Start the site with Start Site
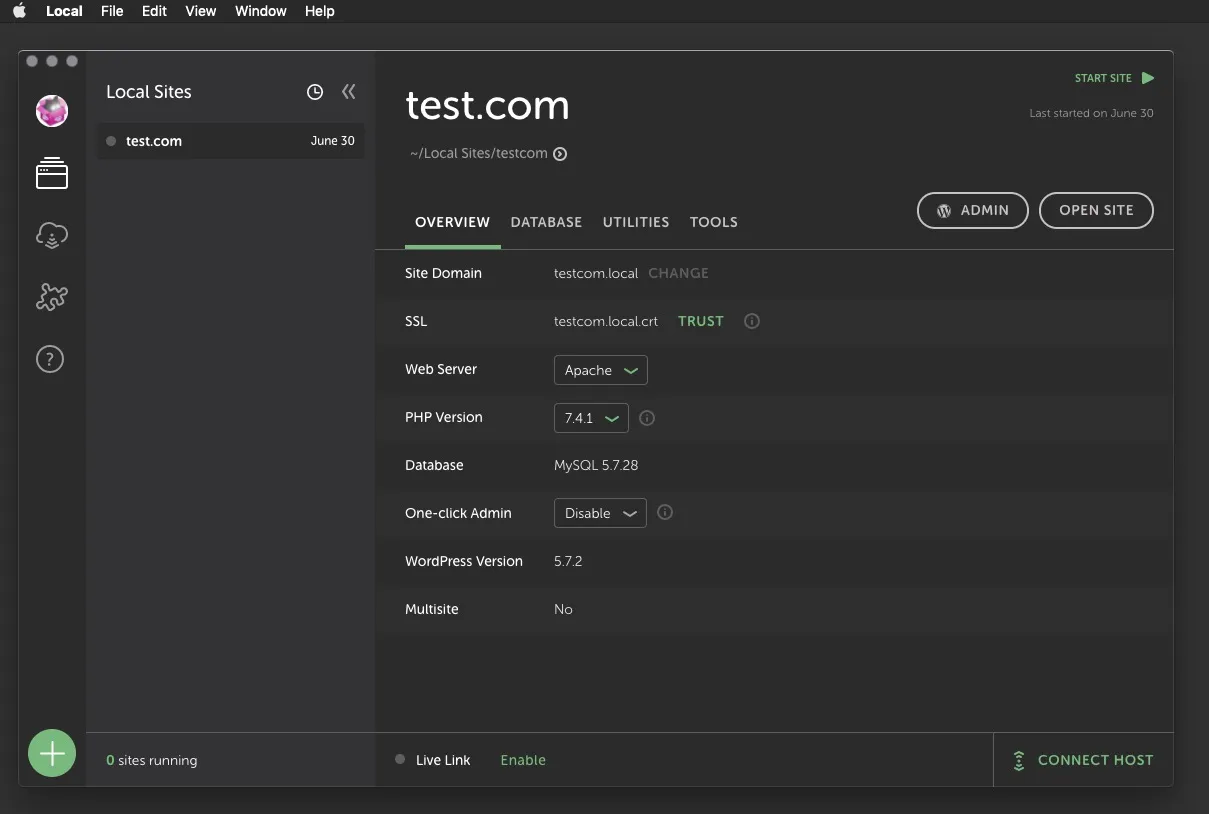Image resolution: width=1209 pixels, height=814 pixels. pos(1114,78)
